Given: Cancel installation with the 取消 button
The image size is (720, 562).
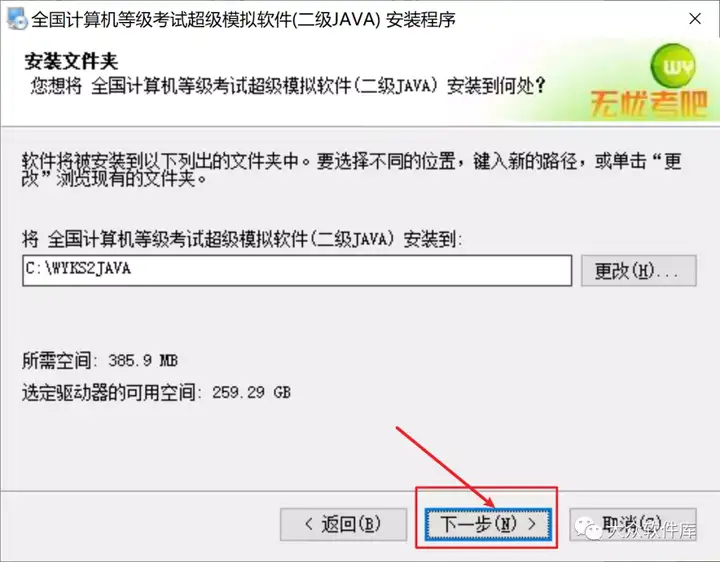Looking at the screenshot, I should (633, 524).
